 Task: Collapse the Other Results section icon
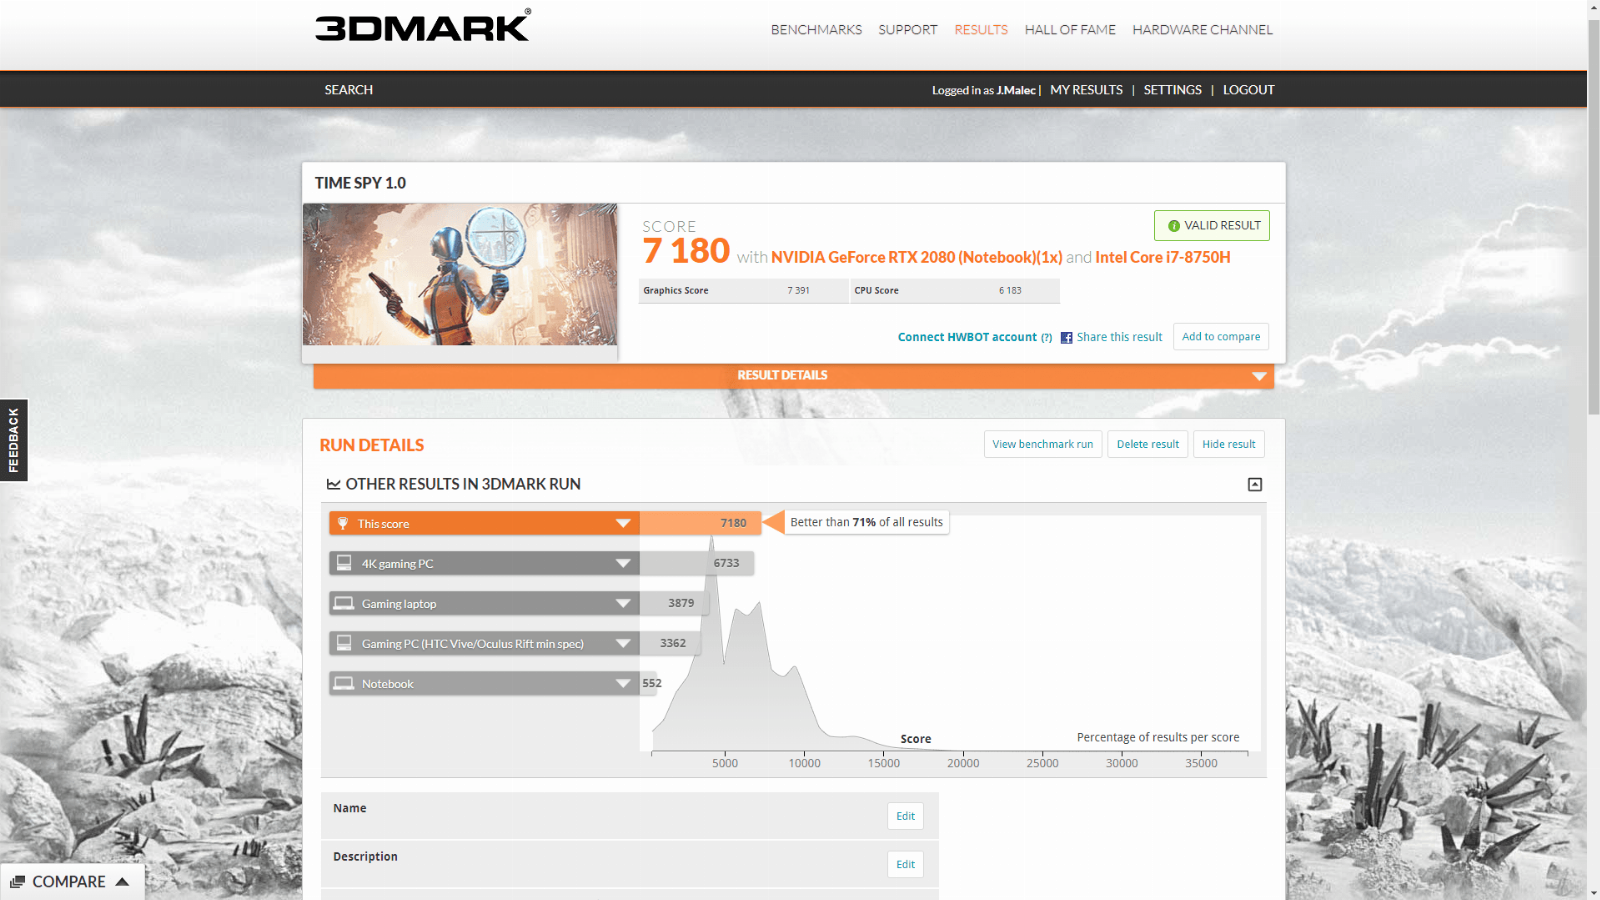click(x=1255, y=485)
